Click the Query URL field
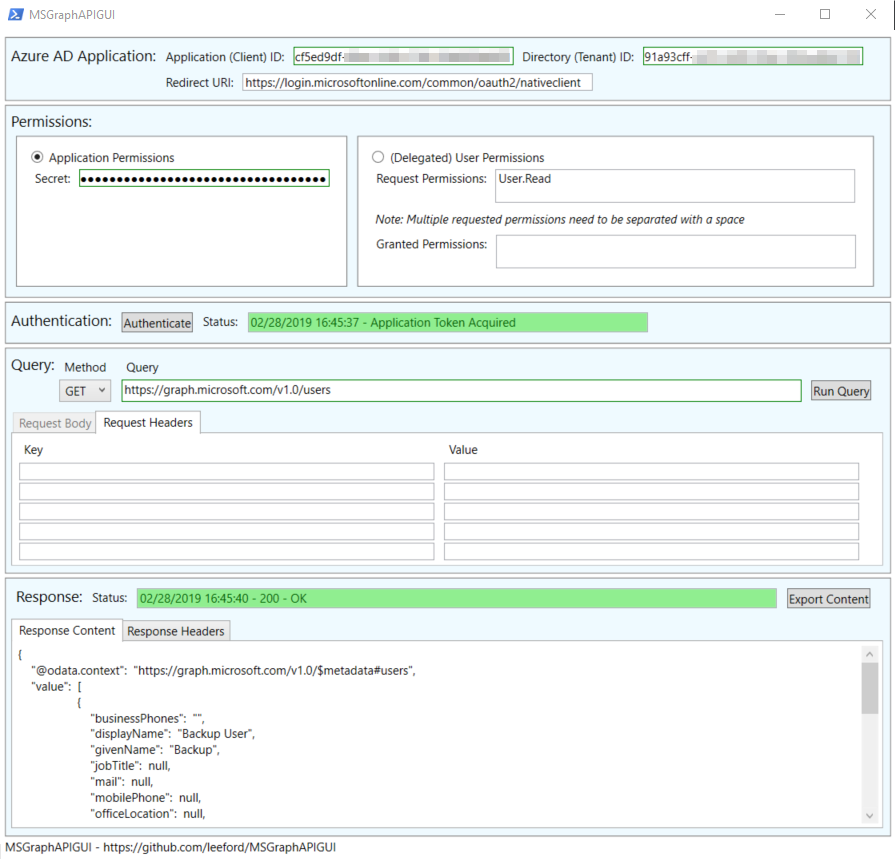Image resolution: width=895 pixels, height=859 pixels. 461,390
